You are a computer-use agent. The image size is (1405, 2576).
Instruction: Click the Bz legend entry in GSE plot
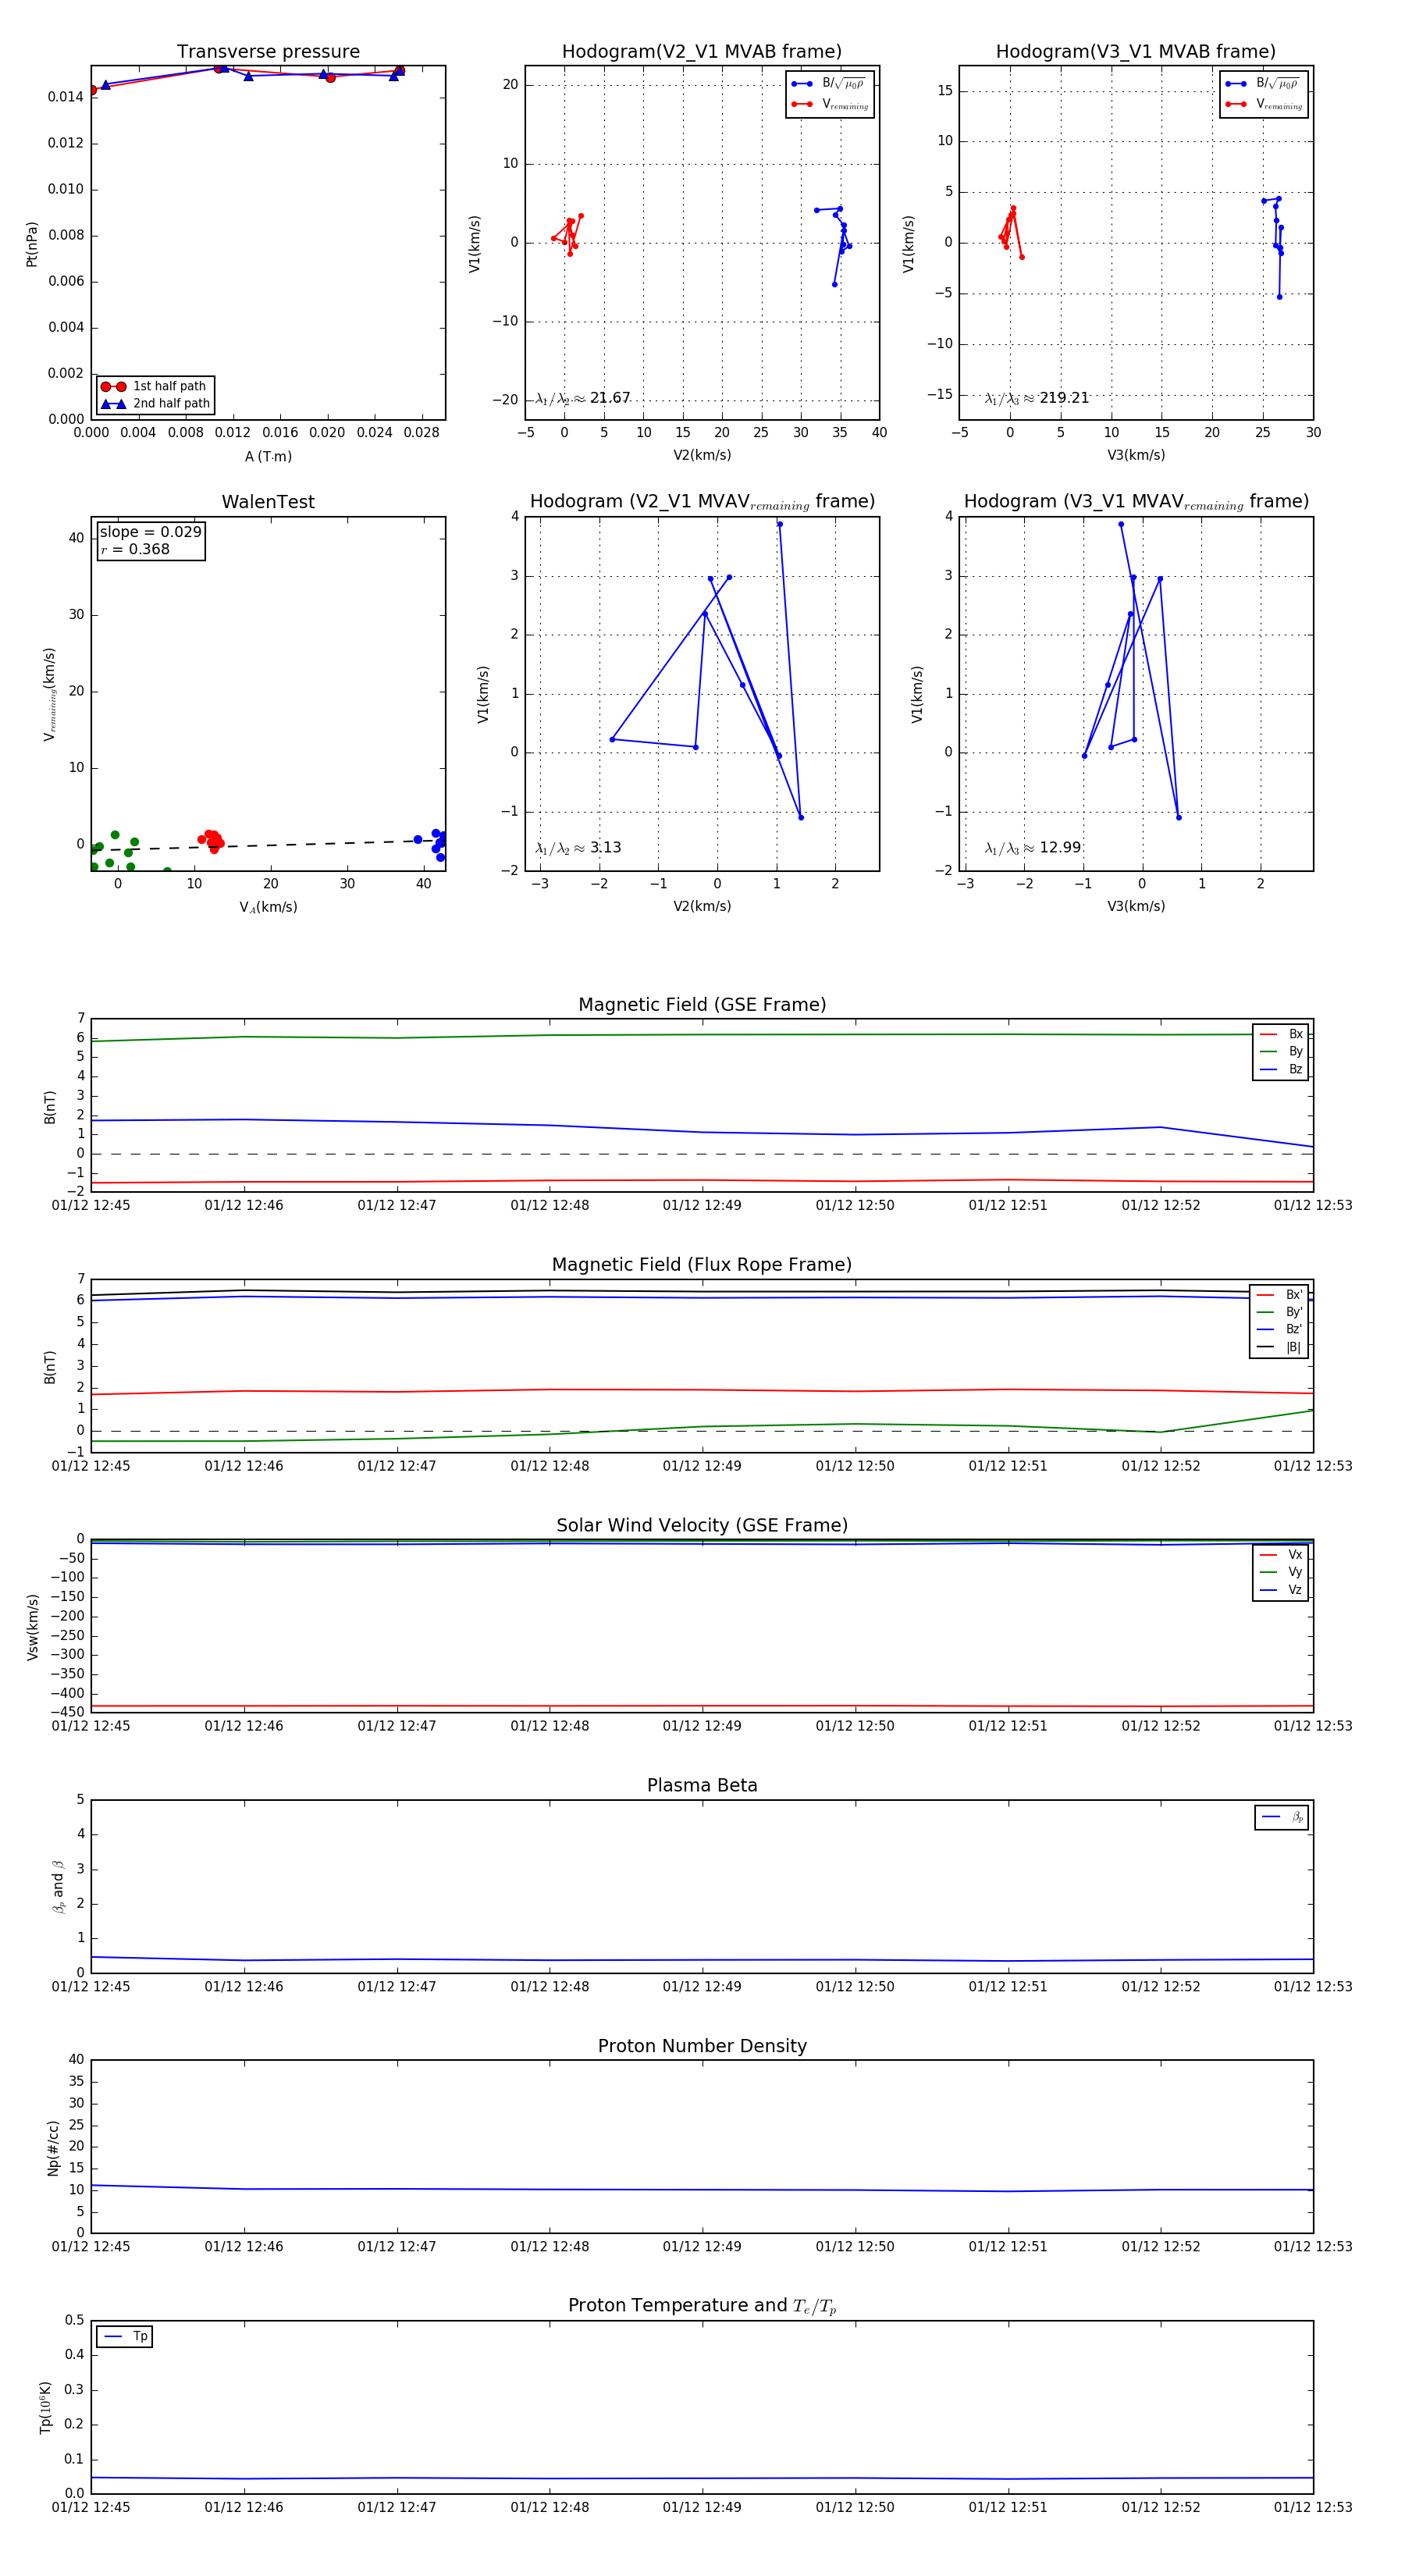(1281, 1069)
